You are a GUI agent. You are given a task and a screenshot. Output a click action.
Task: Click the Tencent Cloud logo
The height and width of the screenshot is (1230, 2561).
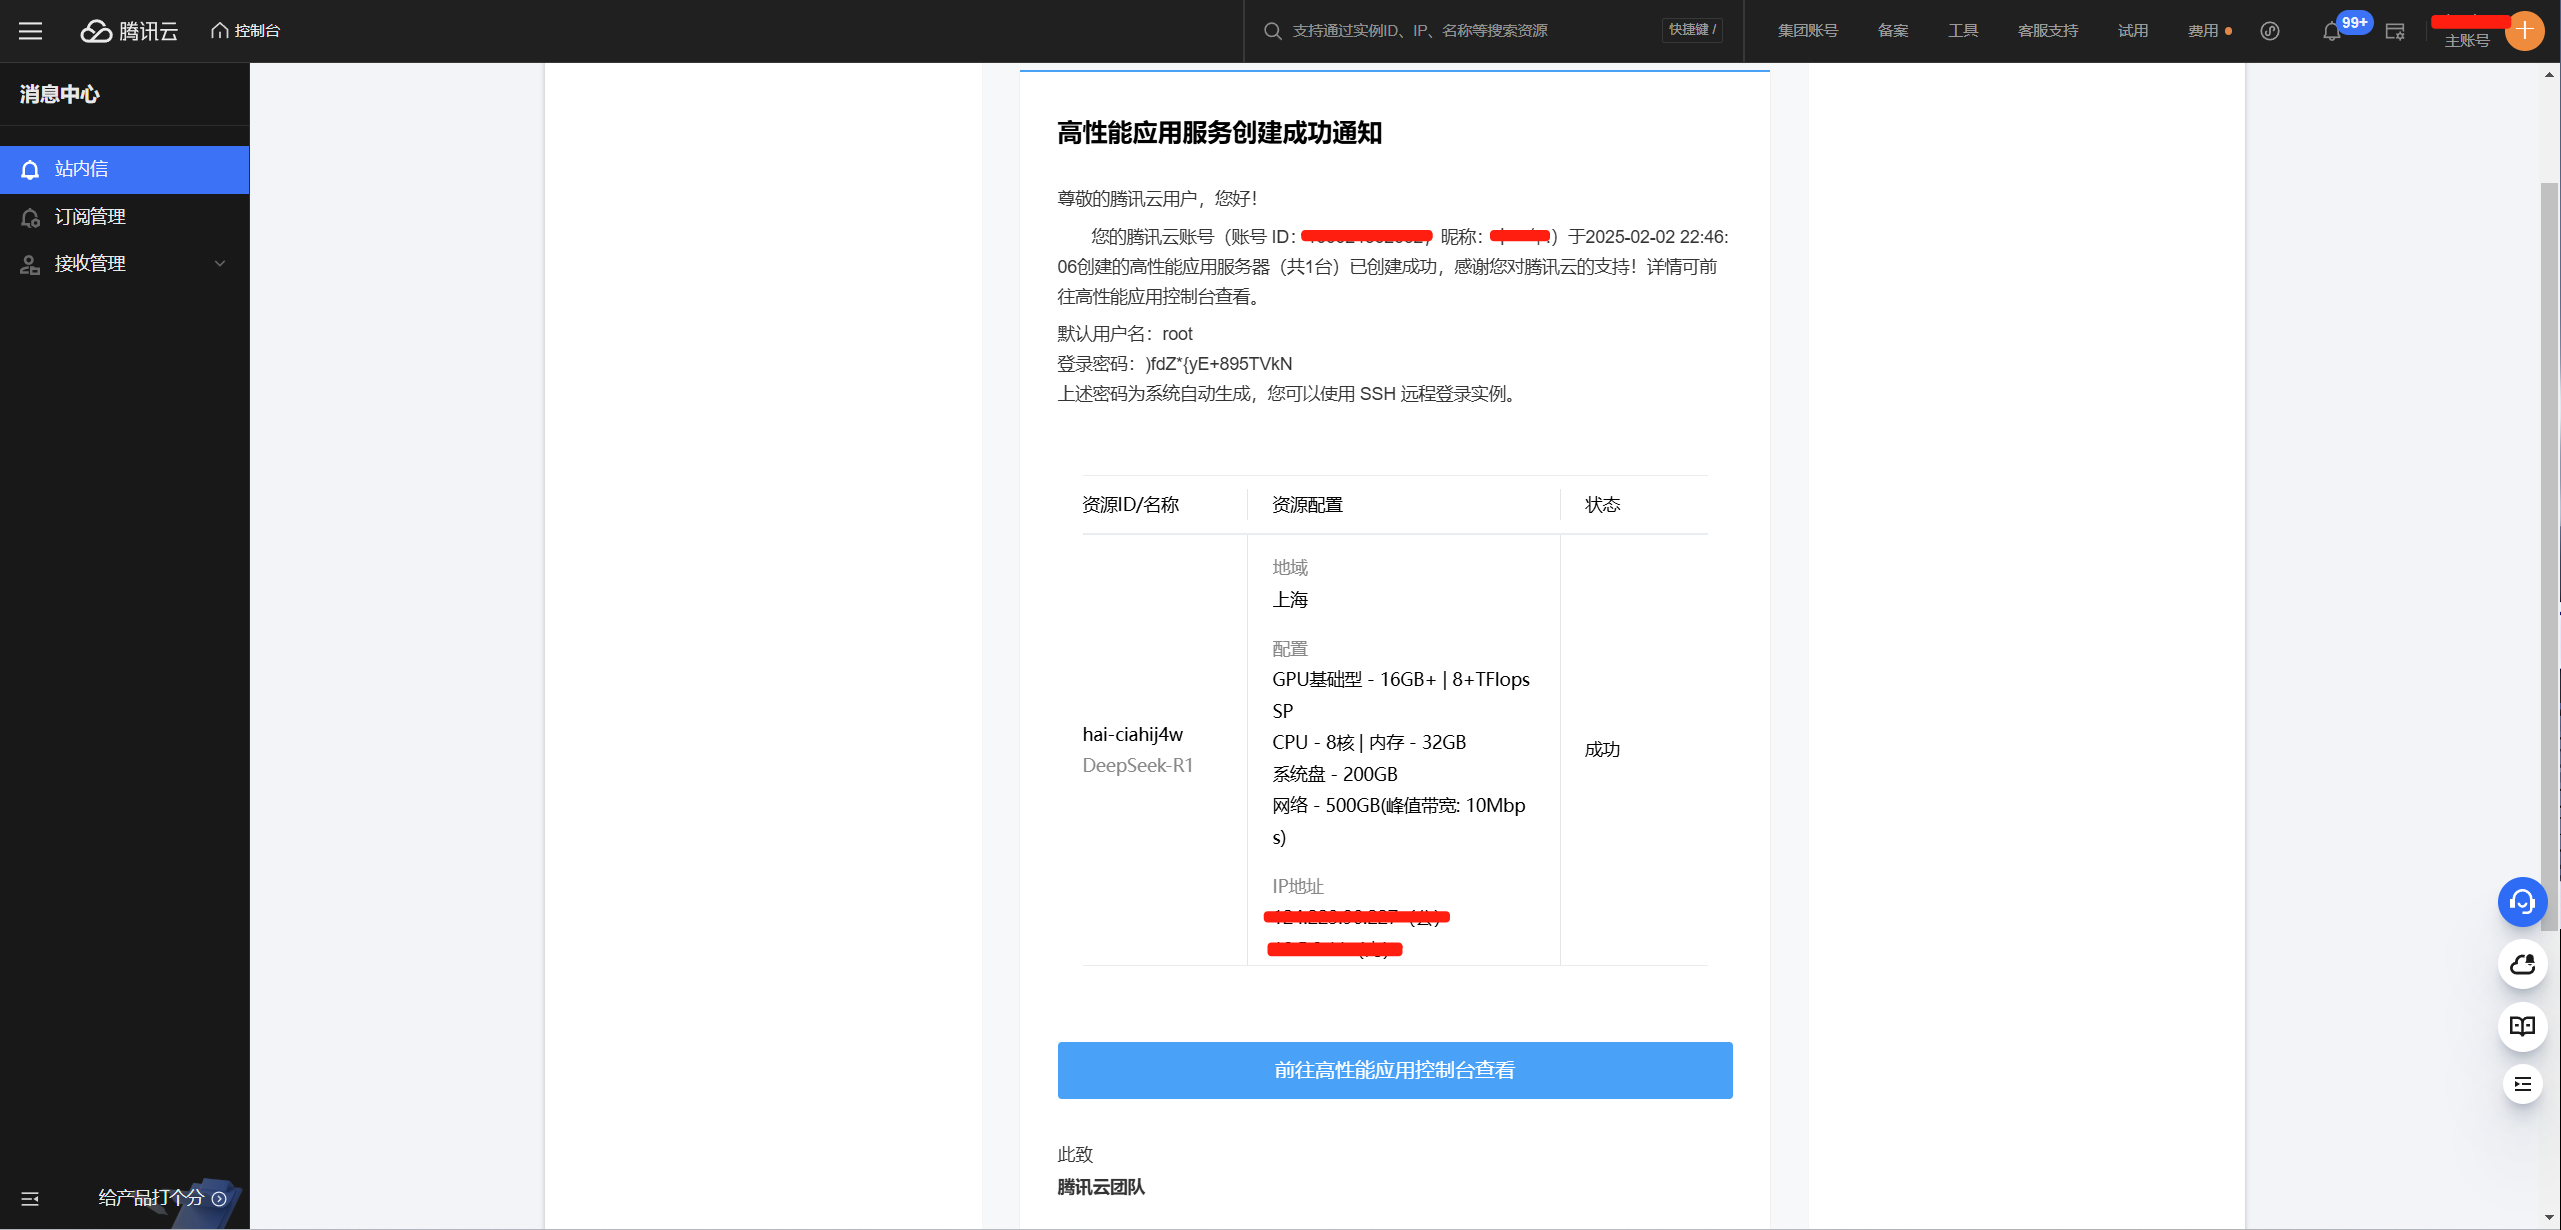tap(130, 31)
